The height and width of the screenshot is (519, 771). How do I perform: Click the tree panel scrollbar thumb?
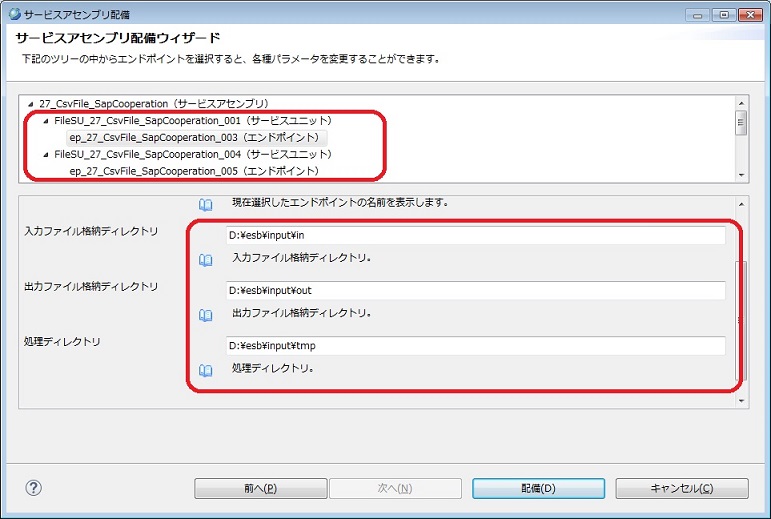point(741,123)
